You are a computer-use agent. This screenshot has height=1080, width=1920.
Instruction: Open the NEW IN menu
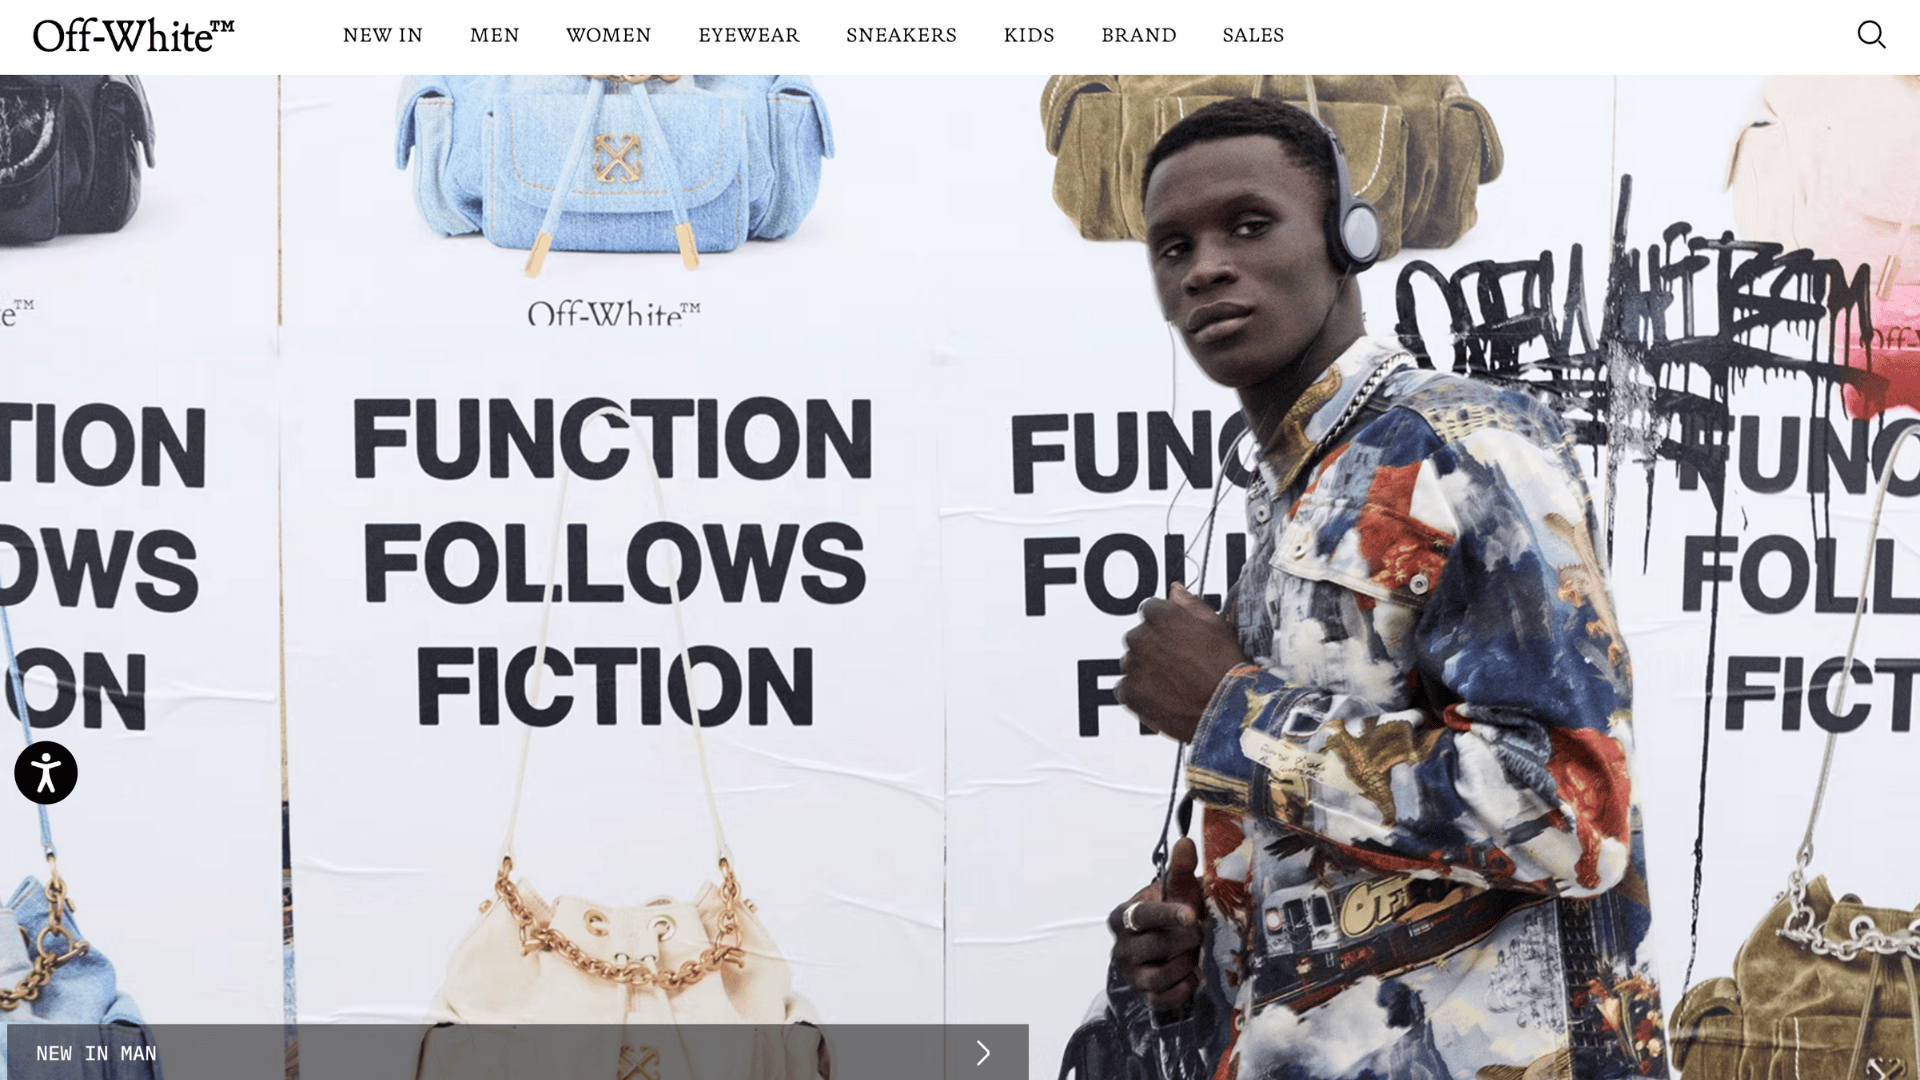click(x=383, y=35)
